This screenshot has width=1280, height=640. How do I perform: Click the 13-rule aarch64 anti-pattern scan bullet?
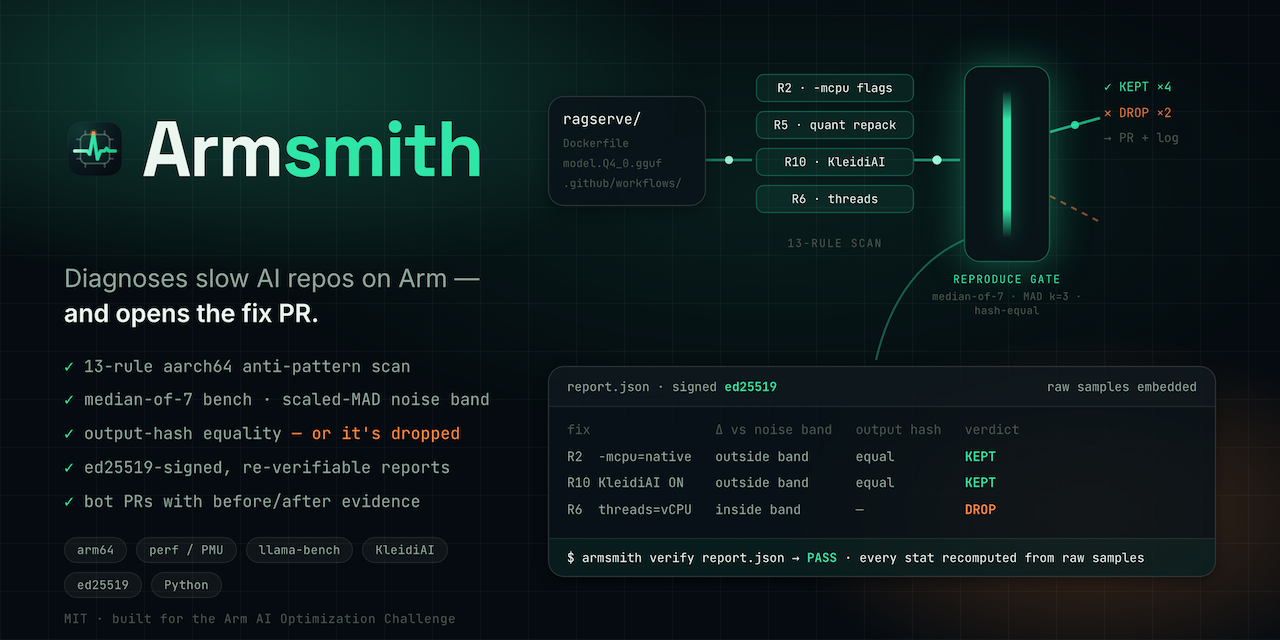click(237, 367)
